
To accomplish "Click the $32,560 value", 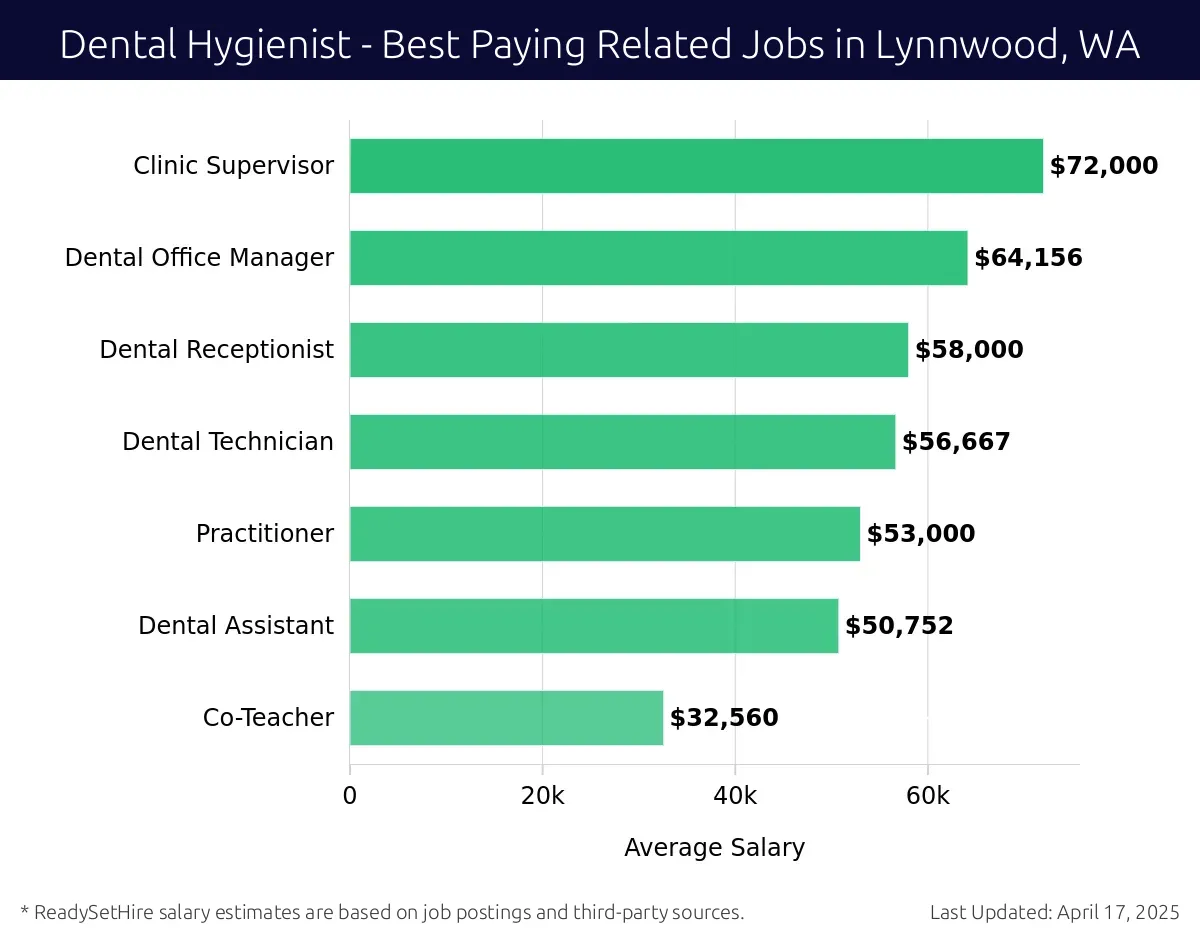I will pos(724,718).
